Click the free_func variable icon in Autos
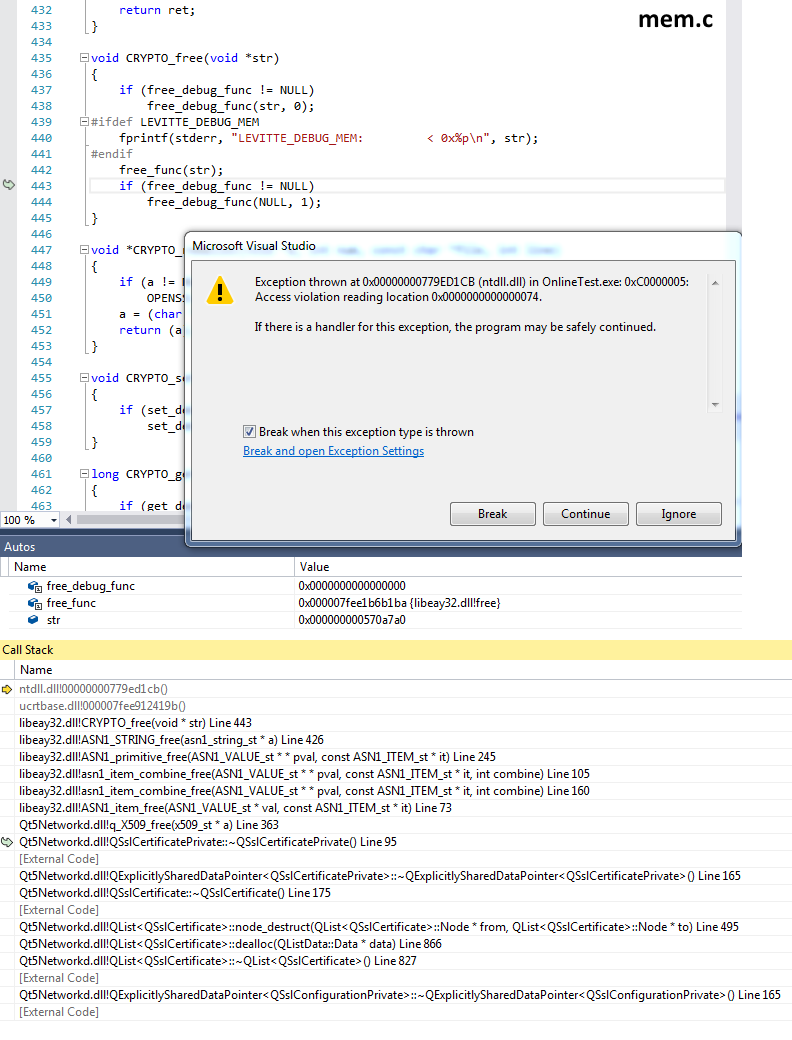 point(34,604)
